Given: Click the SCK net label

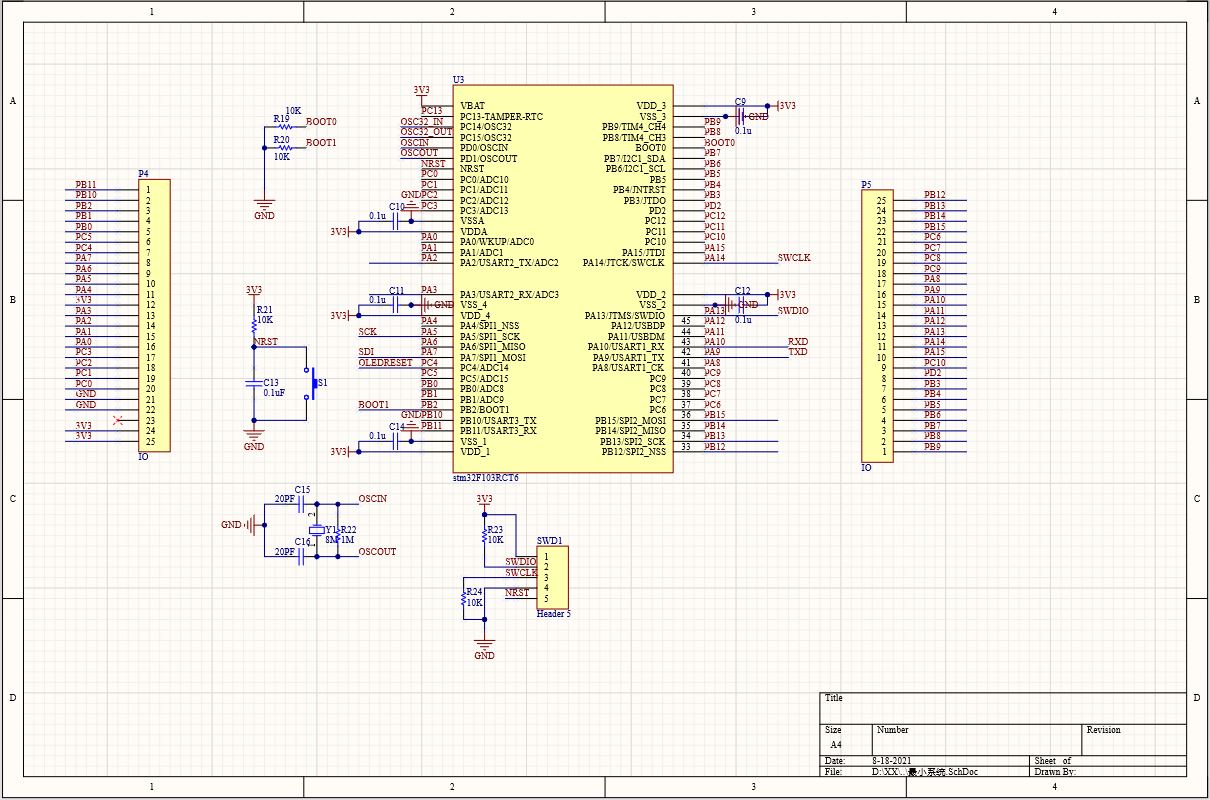Looking at the screenshot, I should click(368, 332).
